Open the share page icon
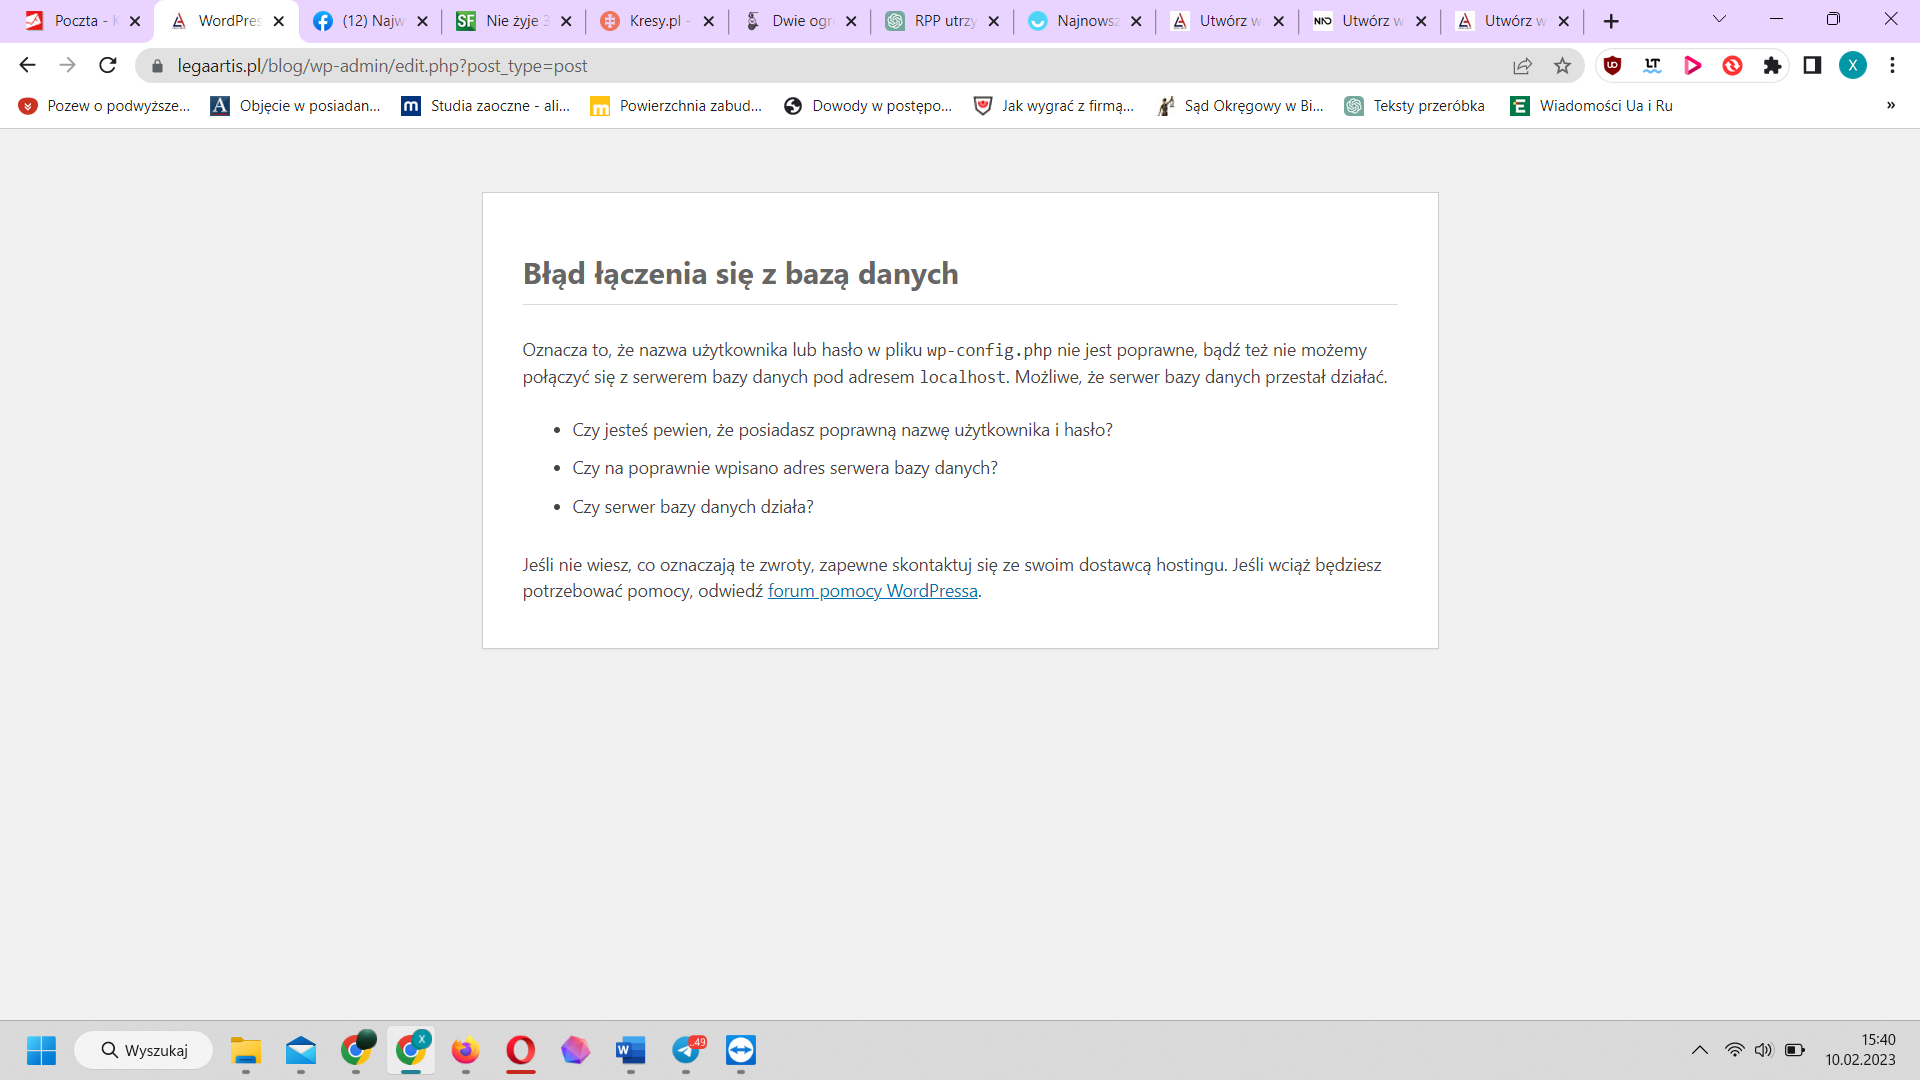 pos(1522,65)
